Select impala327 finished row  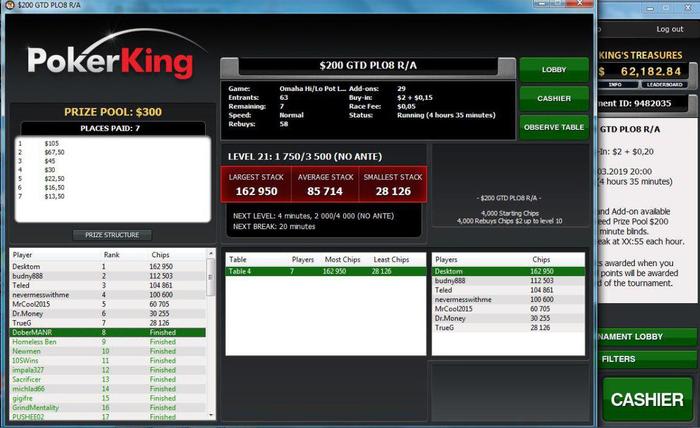tap(108, 370)
